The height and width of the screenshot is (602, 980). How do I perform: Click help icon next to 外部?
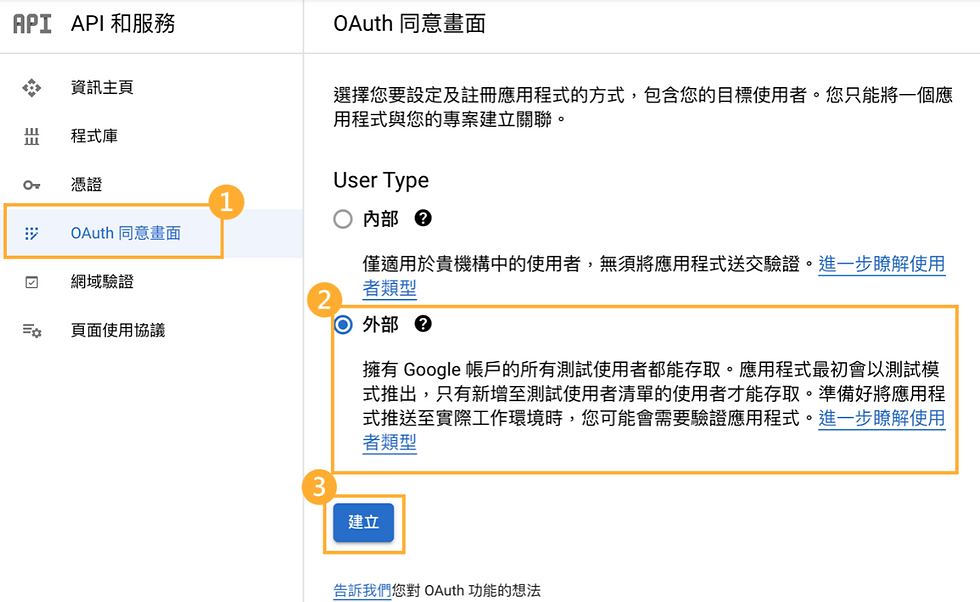click(x=423, y=324)
